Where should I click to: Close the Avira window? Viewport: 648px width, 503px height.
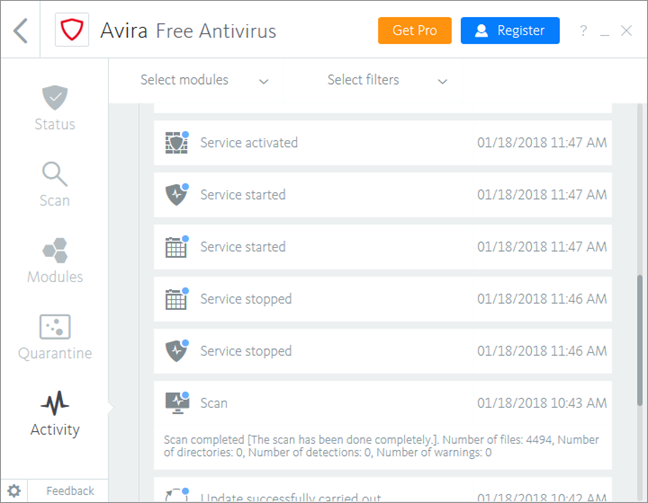pyautogui.click(x=626, y=30)
